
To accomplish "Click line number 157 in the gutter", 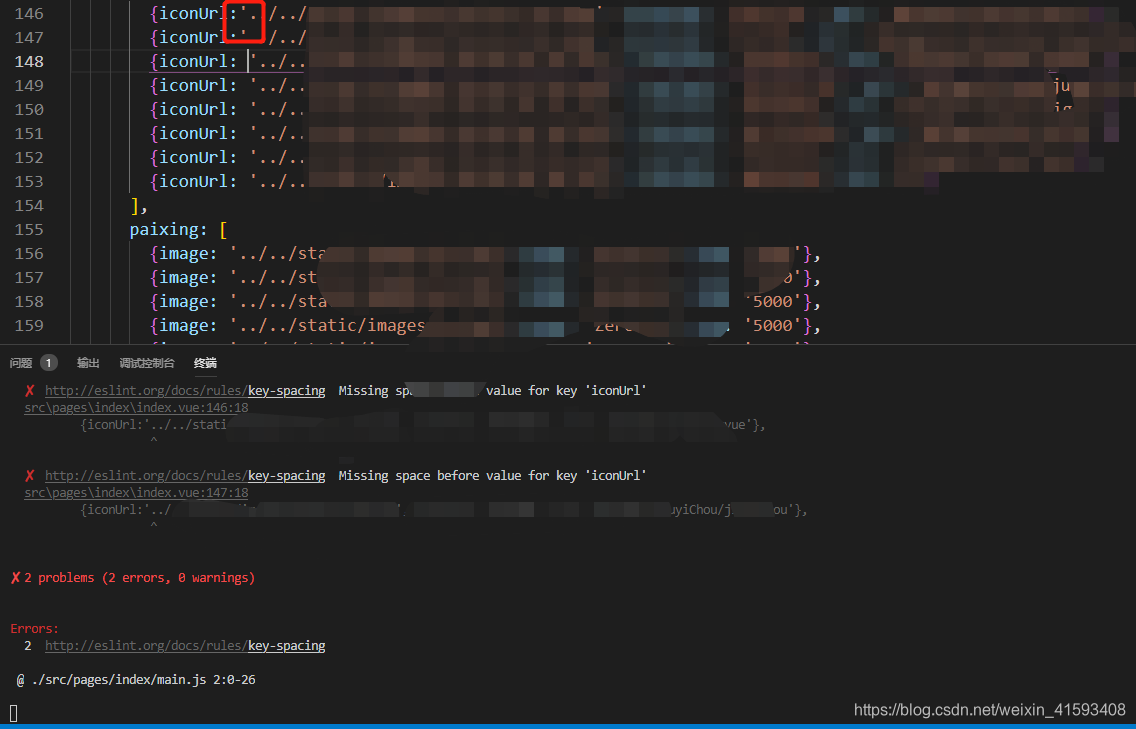I will tap(29, 278).
